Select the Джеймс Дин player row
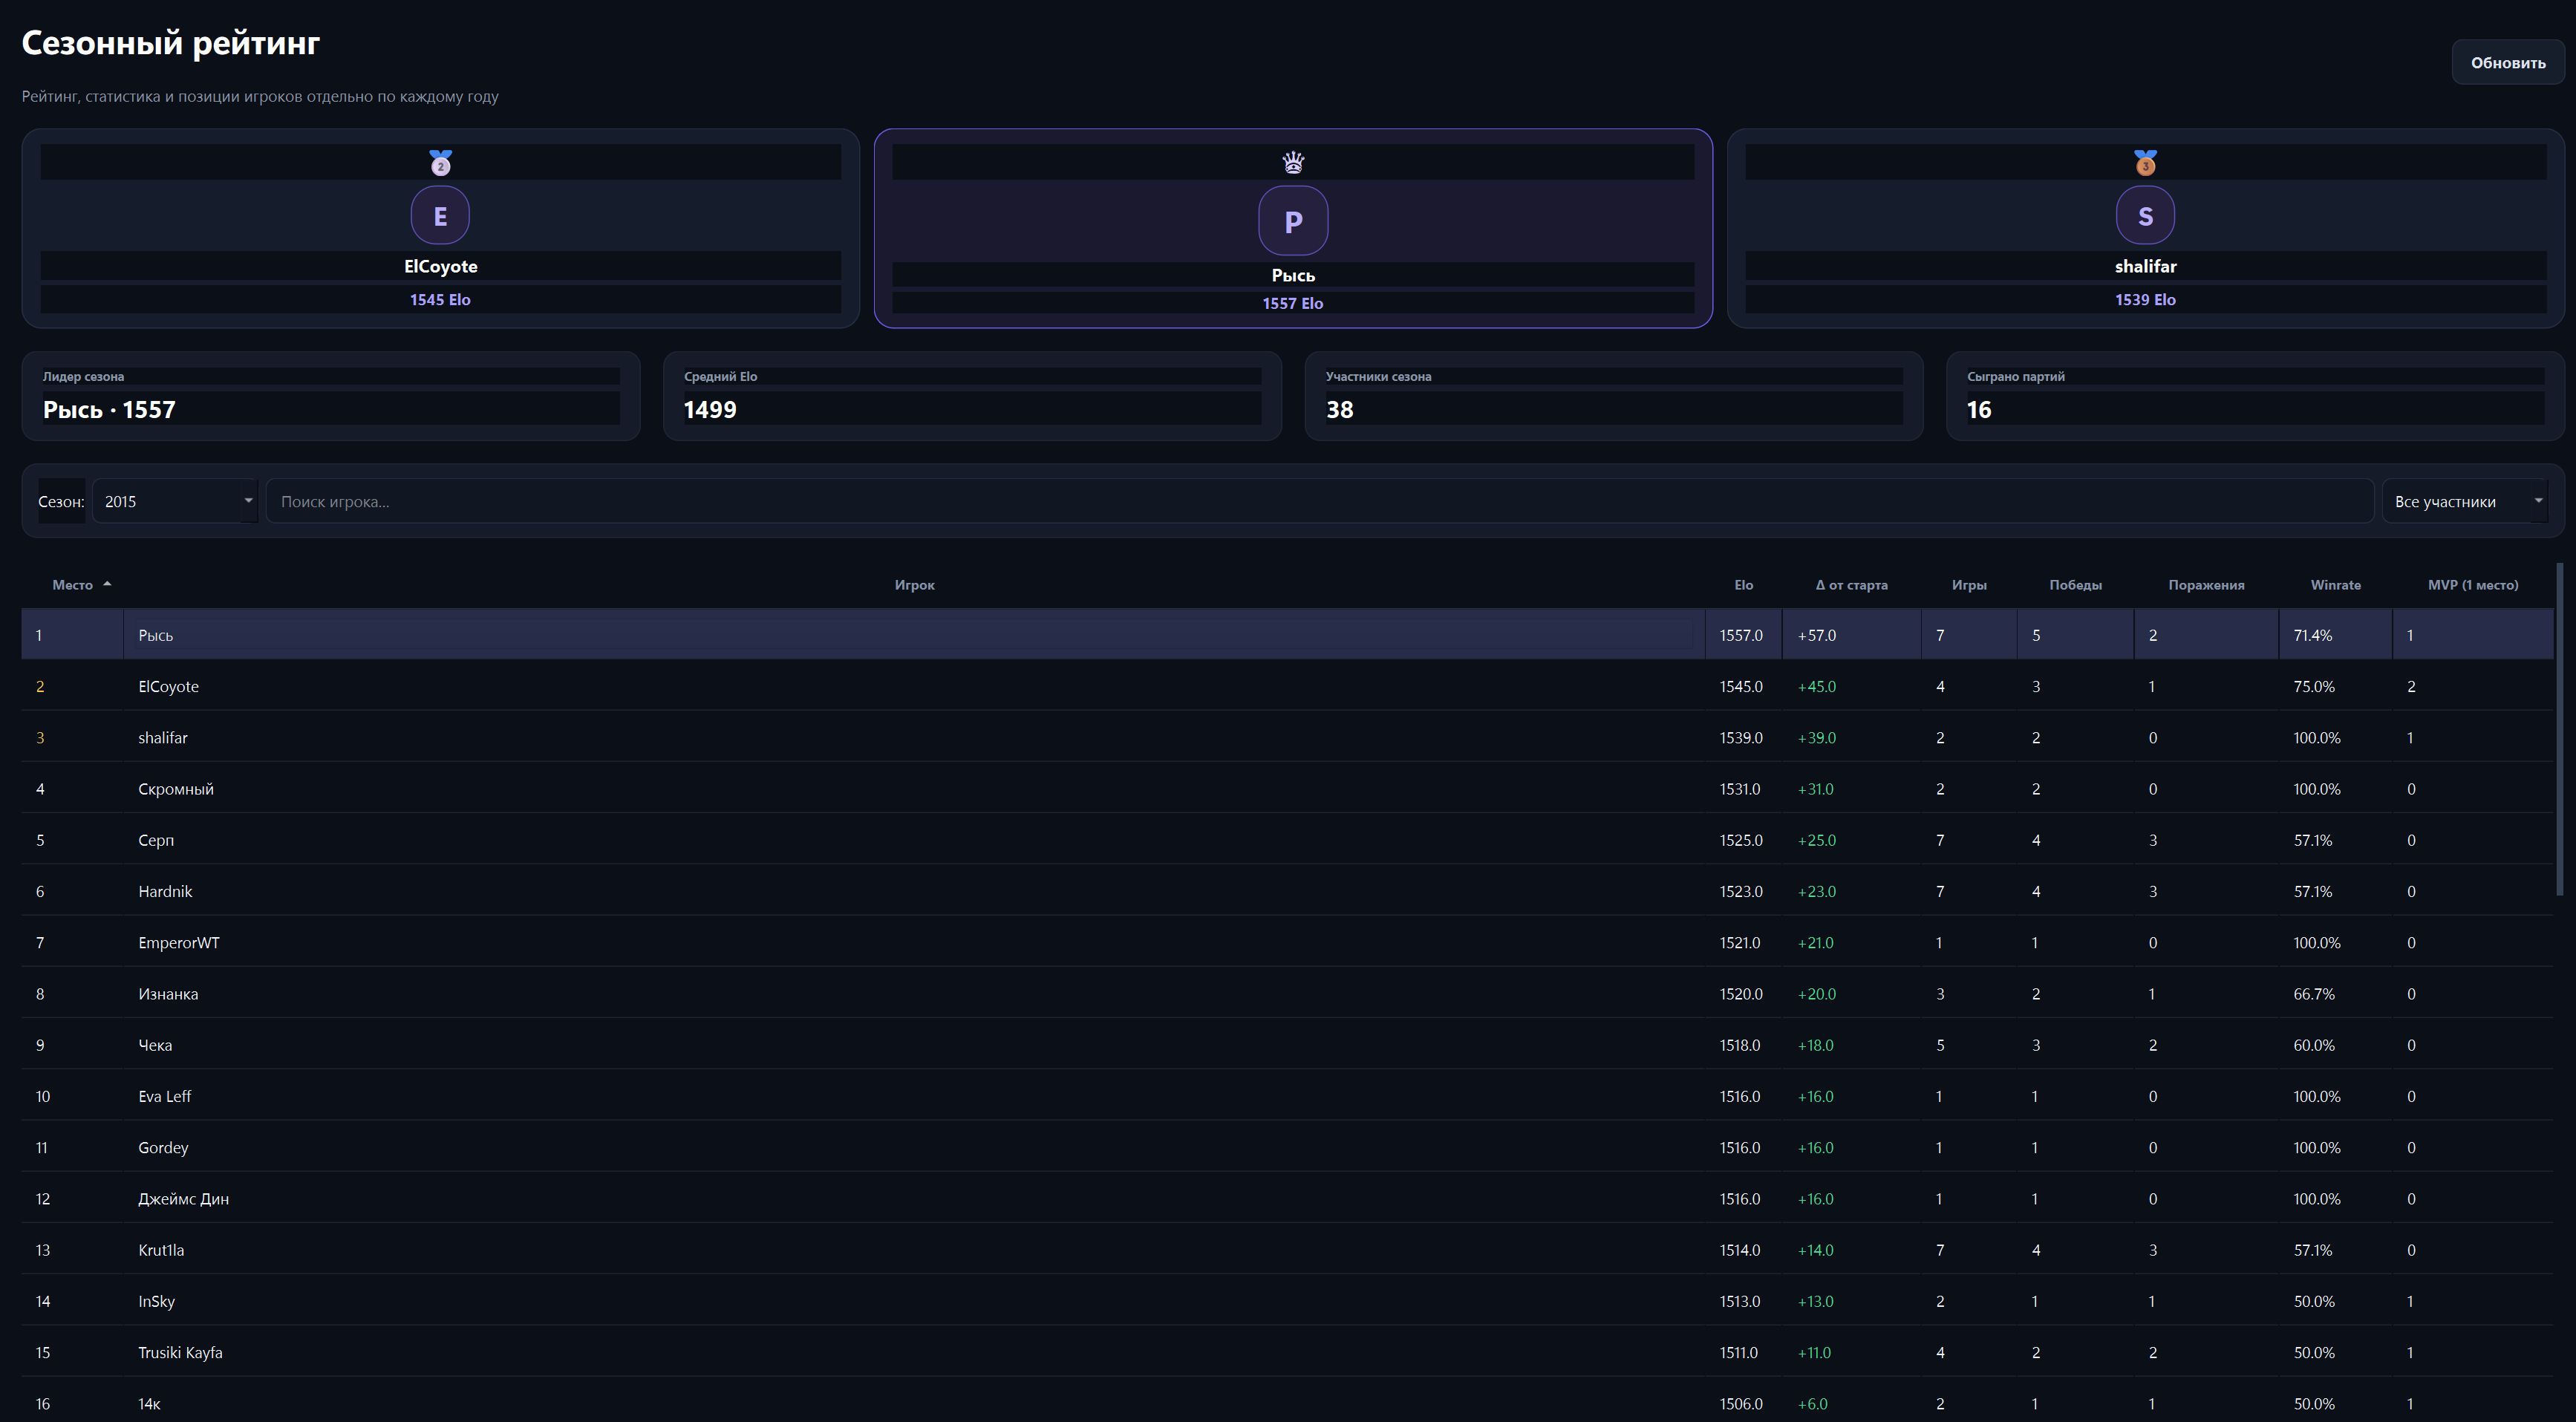Screen dimensions: 2576x1422 click(x=1288, y=1199)
